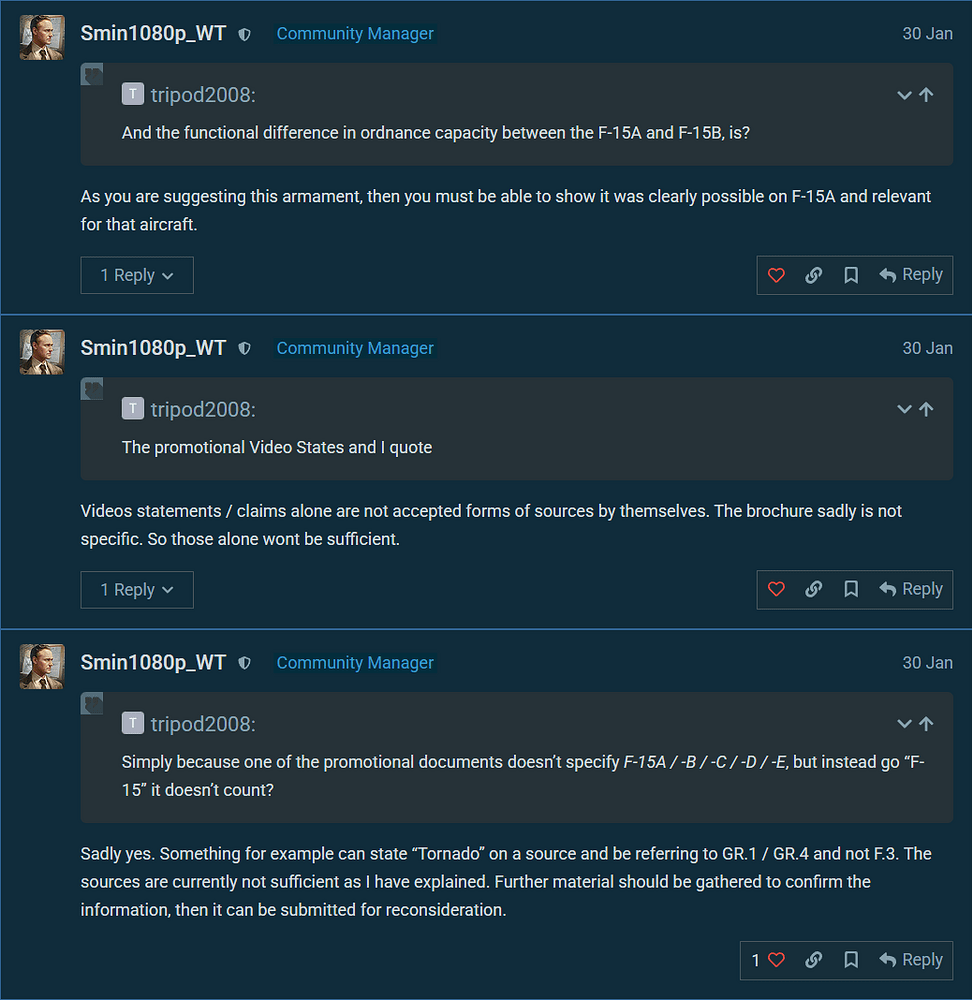Bookmark the second post
The image size is (972, 1000).
pos(851,590)
